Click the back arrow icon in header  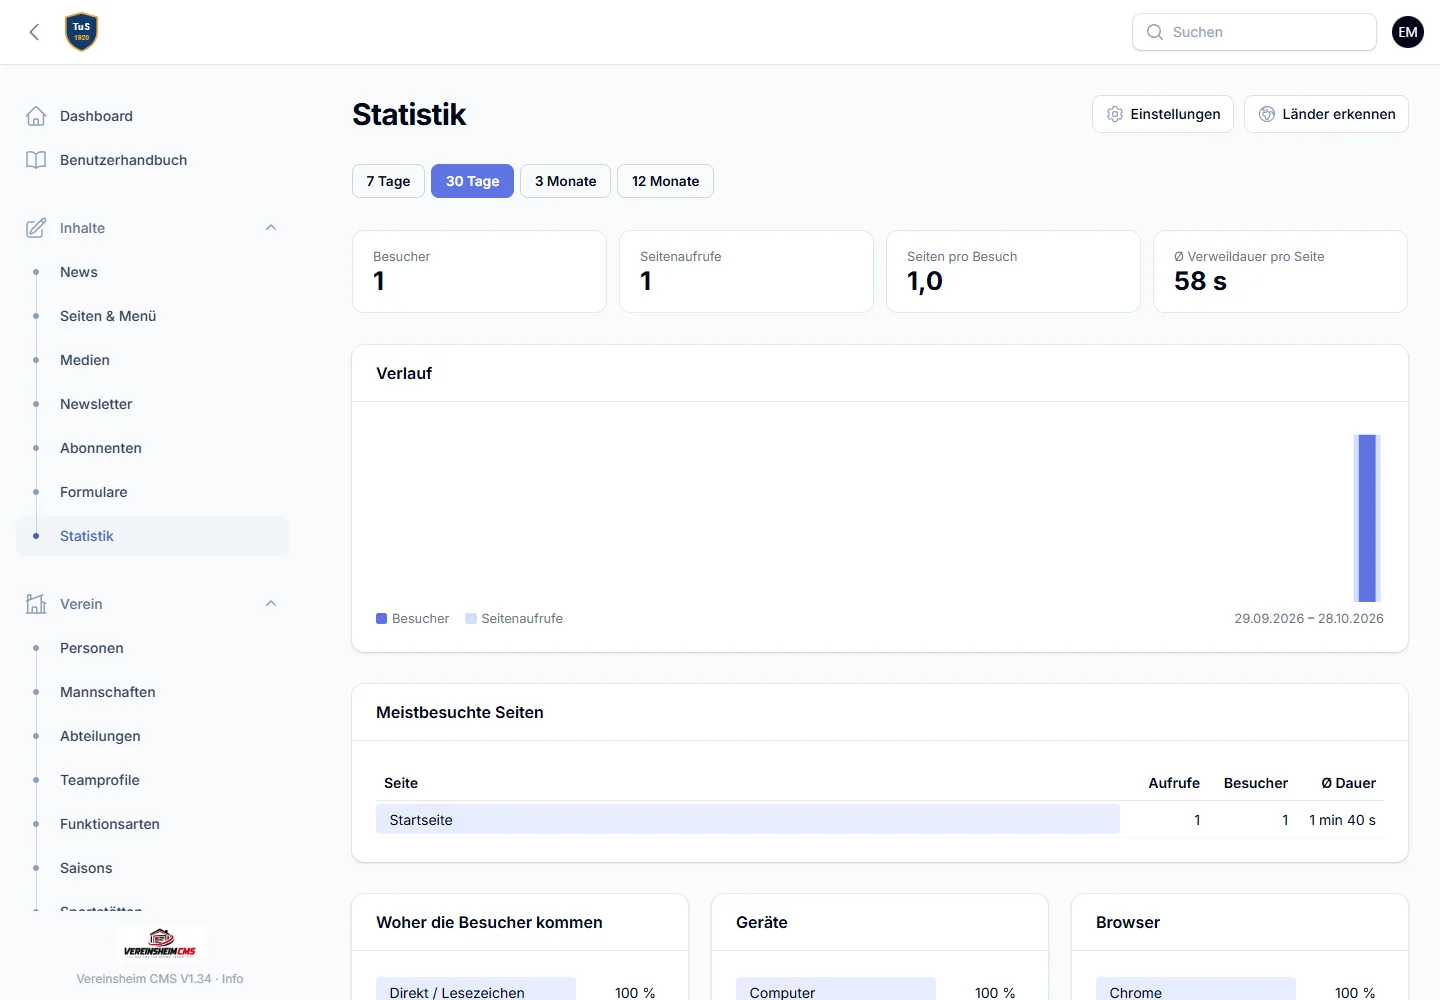pyautogui.click(x=34, y=32)
